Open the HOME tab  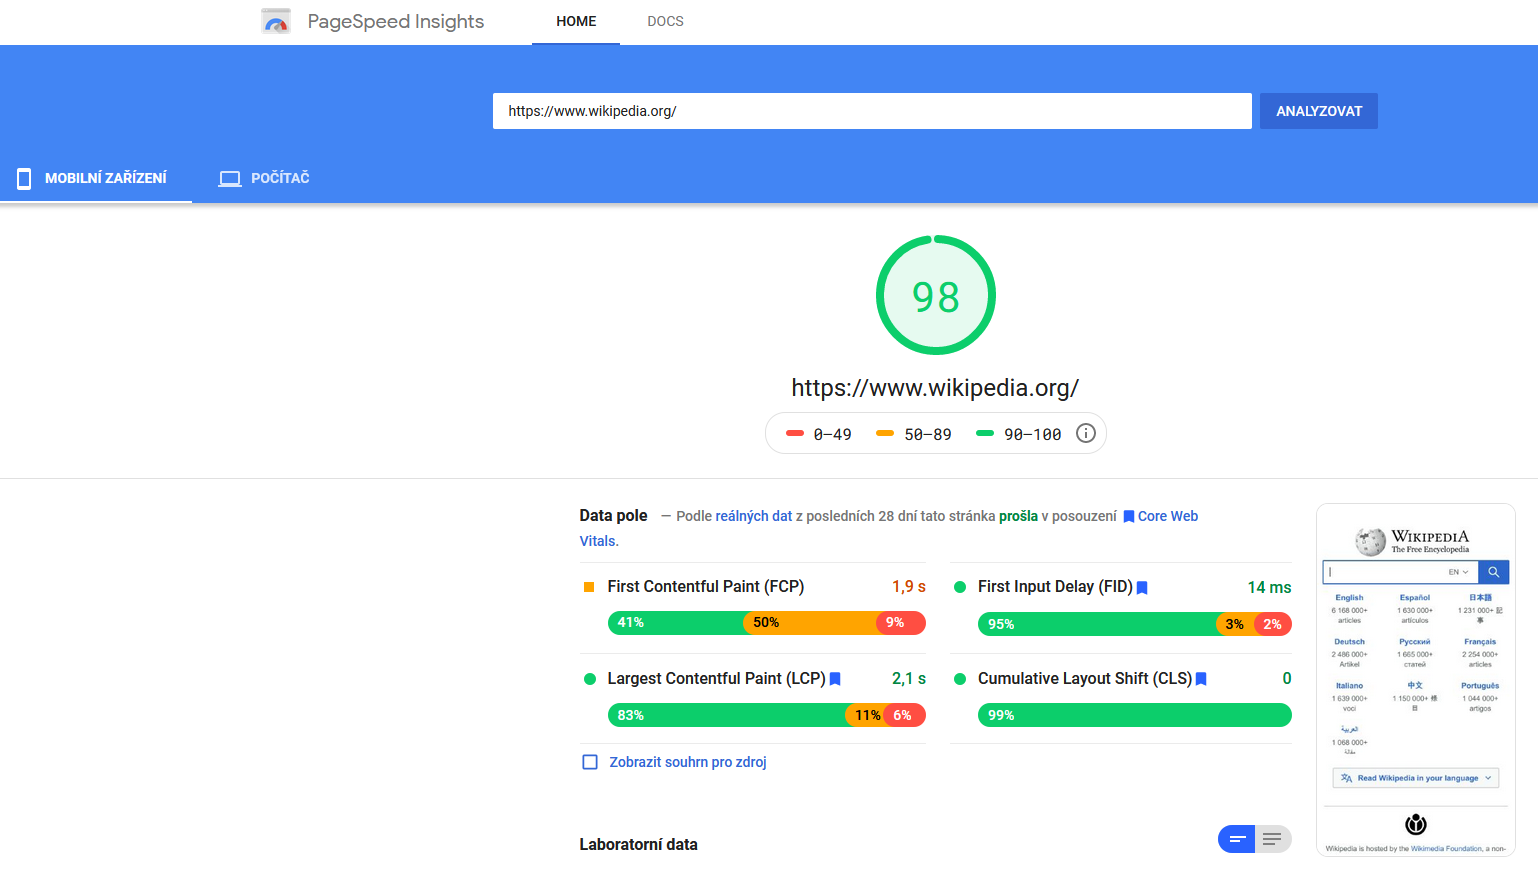576,21
